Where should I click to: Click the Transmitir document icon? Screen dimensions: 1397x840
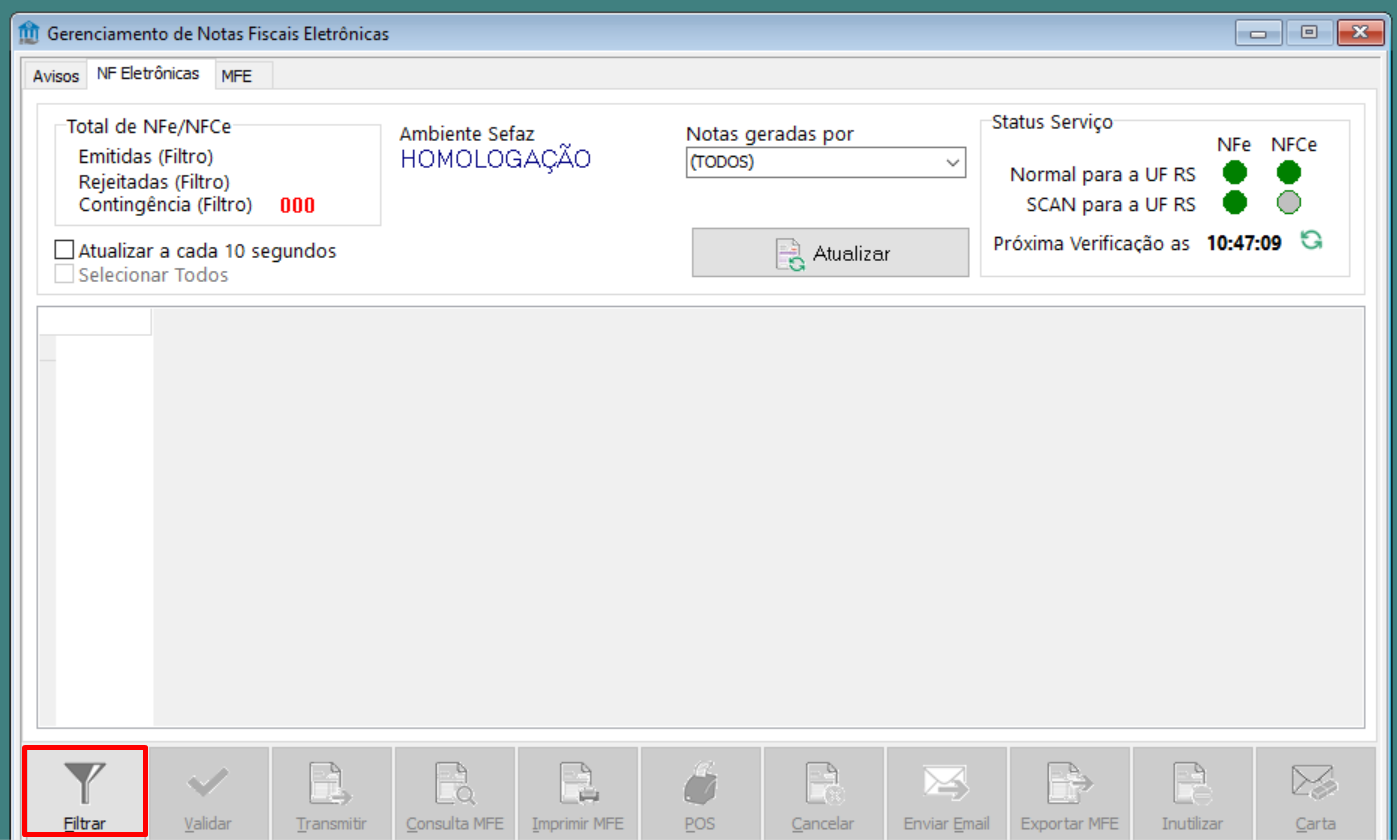[x=331, y=785]
